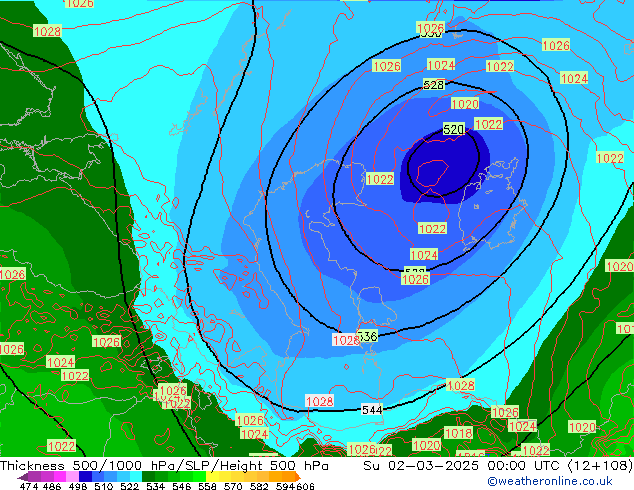Click the legend value 486
This screenshot has height=490, width=634.
click(x=53, y=486)
